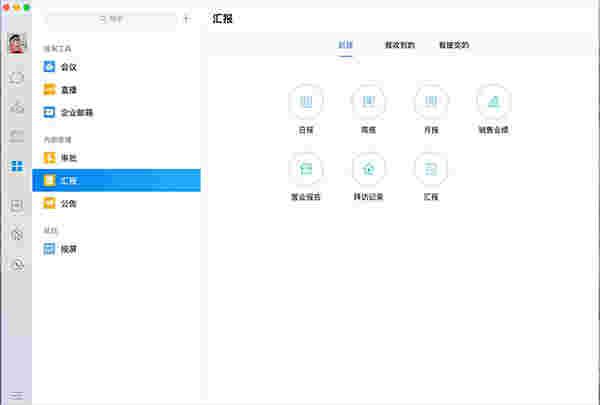Open 会议 in the tools list
Image resolution: width=600 pixels, height=405 pixels.
click(x=70, y=67)
